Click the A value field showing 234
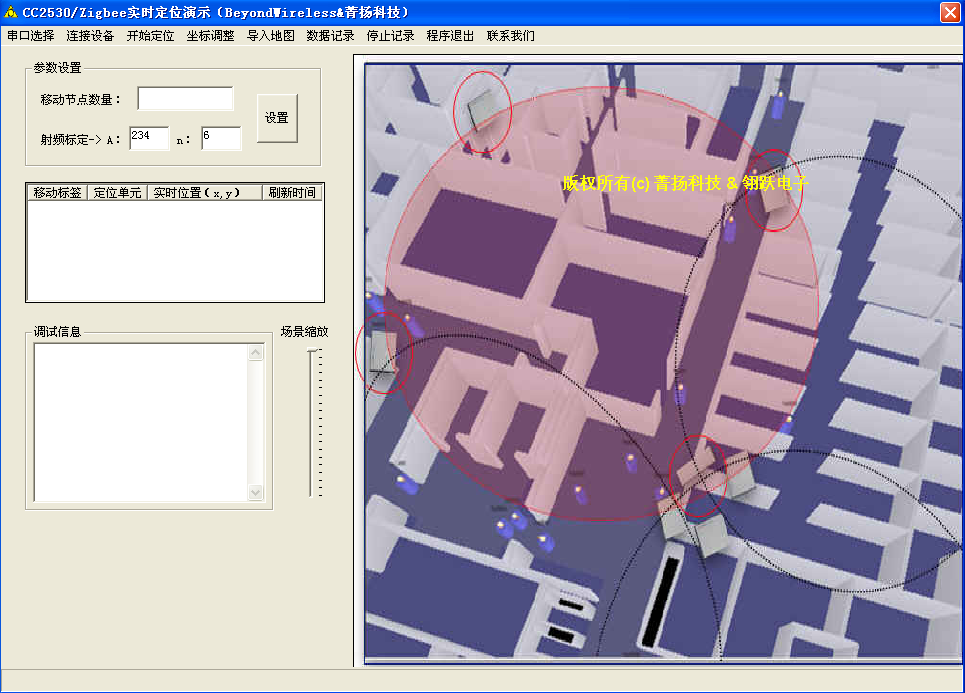This screenshot has height=693, width=965. 149,138
